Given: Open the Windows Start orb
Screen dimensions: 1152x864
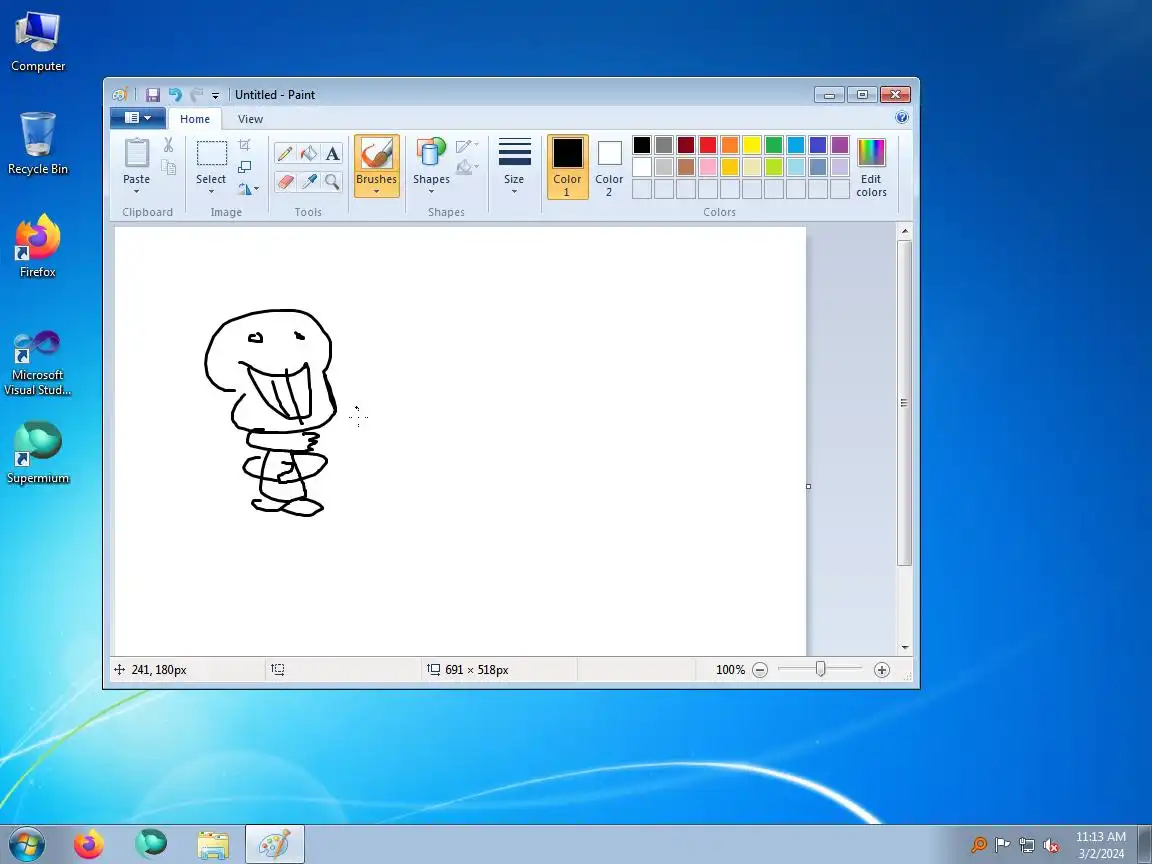Looking at the screenshot, I should tap(26, 844).
